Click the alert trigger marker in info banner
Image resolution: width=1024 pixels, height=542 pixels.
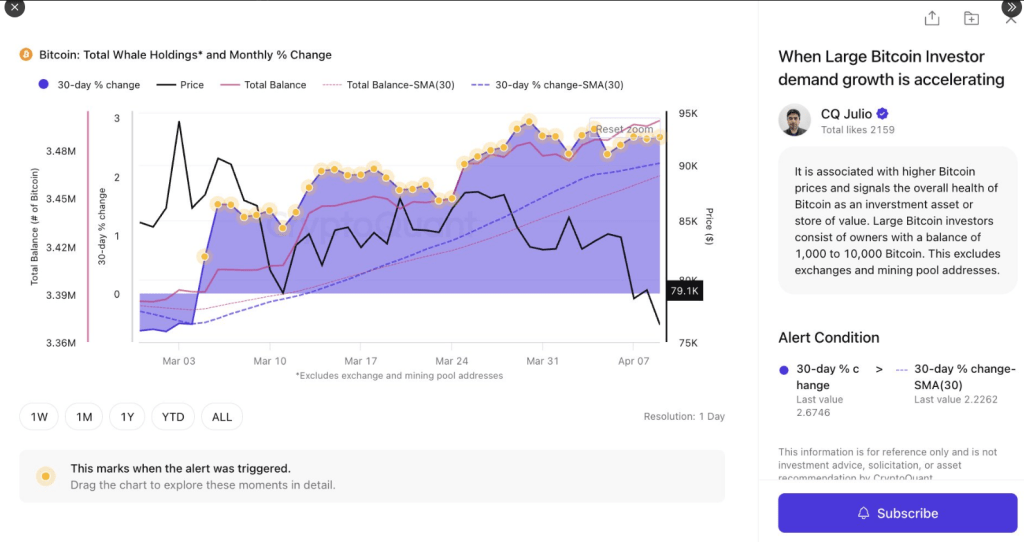point(45,476)
